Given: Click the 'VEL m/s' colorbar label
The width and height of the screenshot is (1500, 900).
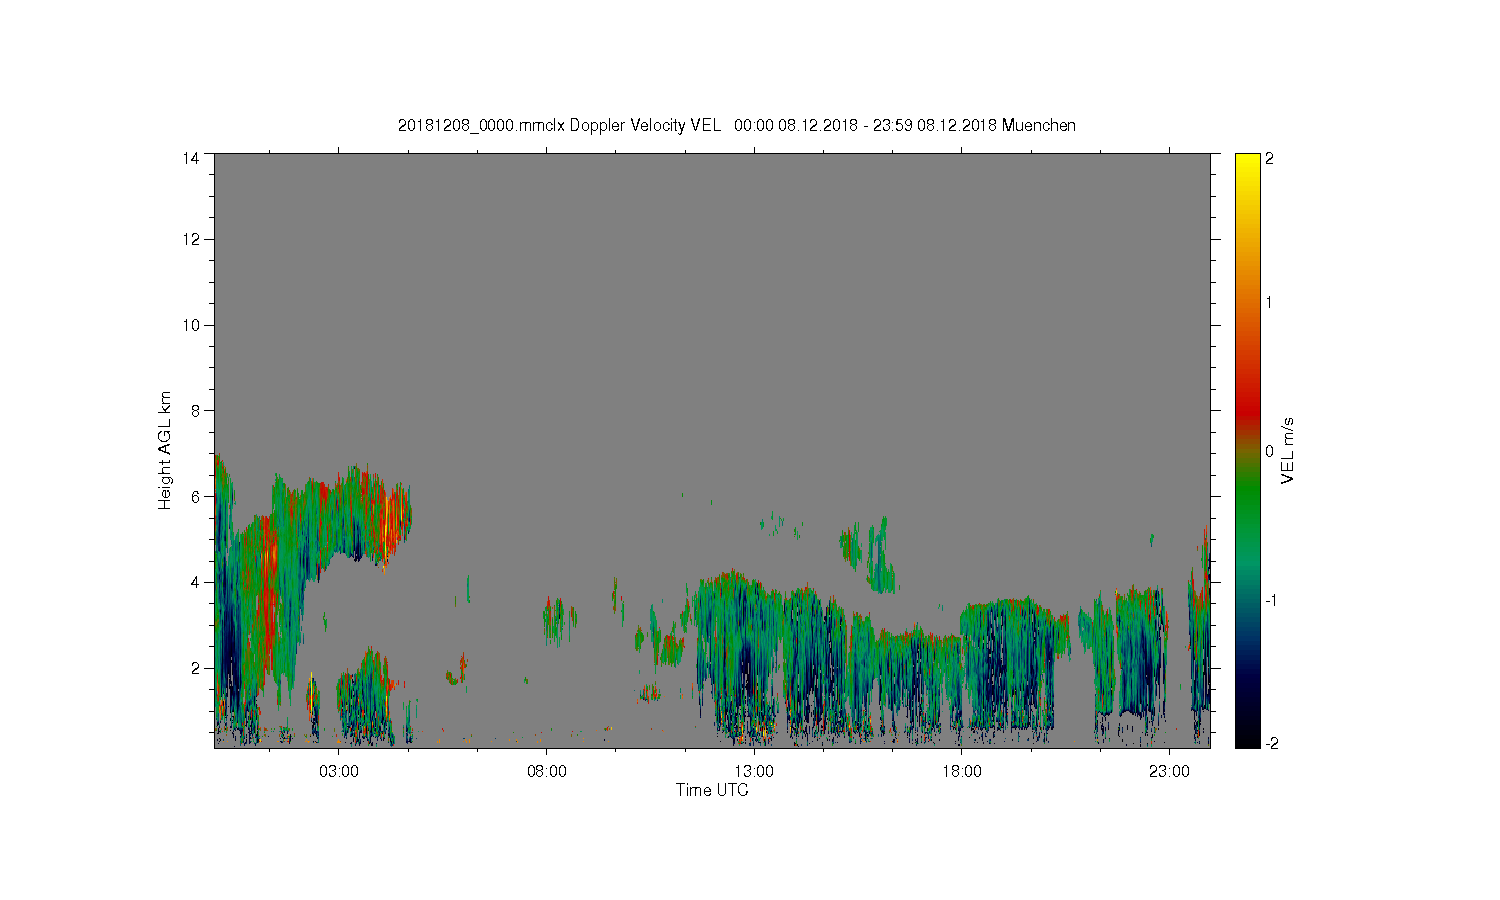Looking at the screenshot, I should (x=1288, y=451).
